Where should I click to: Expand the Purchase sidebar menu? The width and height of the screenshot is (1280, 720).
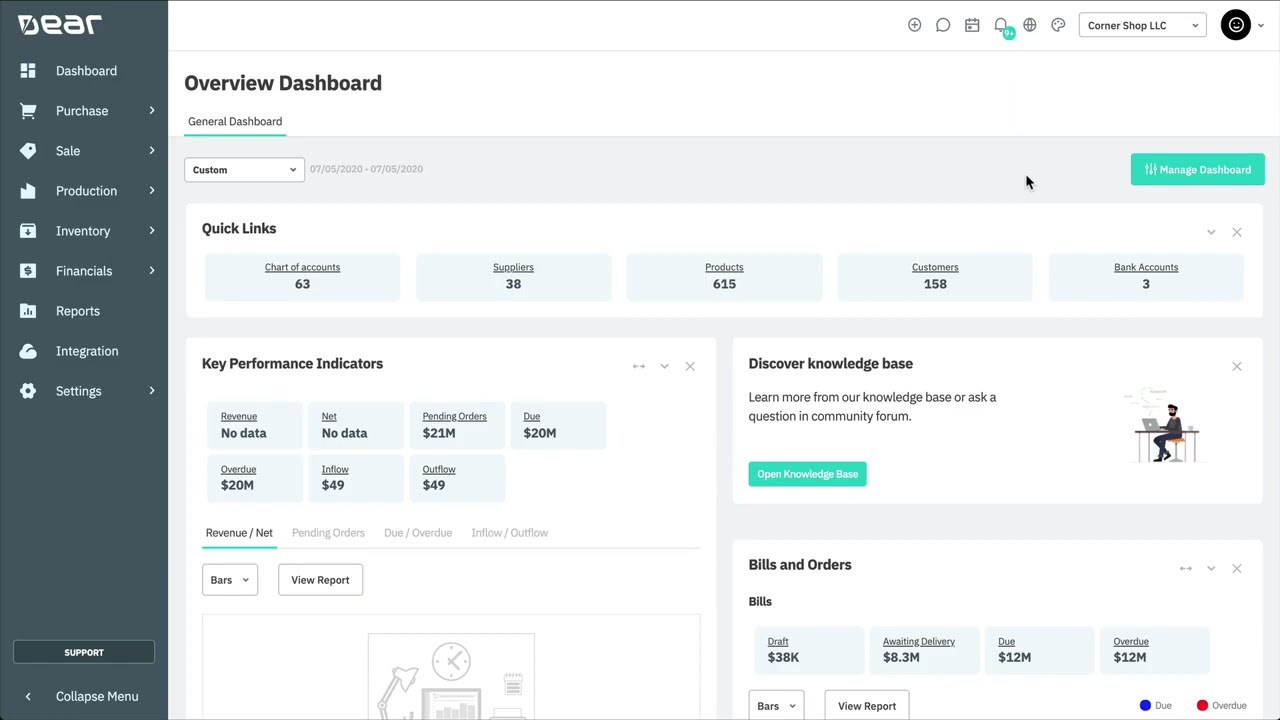[86, 111]
